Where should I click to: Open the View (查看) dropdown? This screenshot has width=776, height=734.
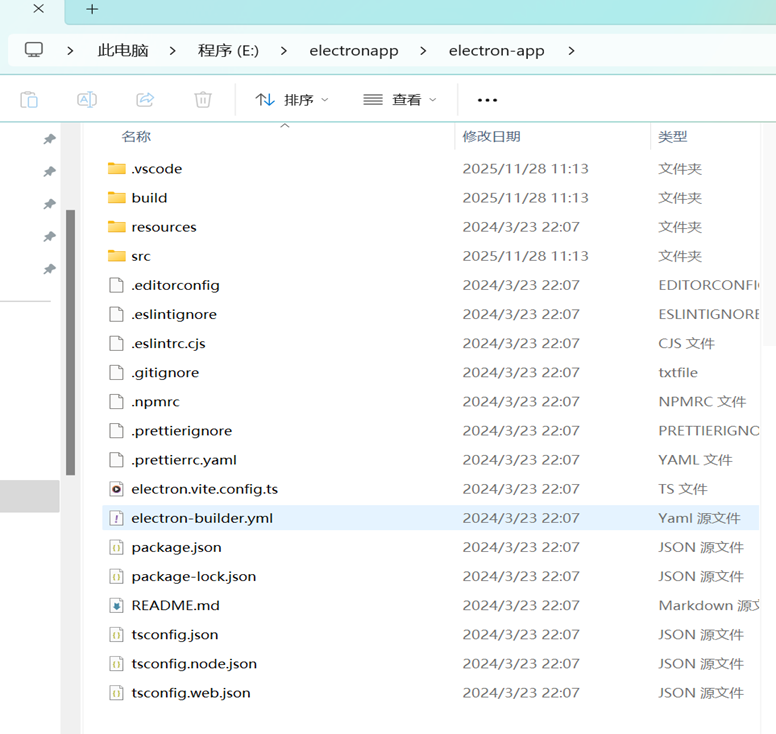click(x=400, y=100)
